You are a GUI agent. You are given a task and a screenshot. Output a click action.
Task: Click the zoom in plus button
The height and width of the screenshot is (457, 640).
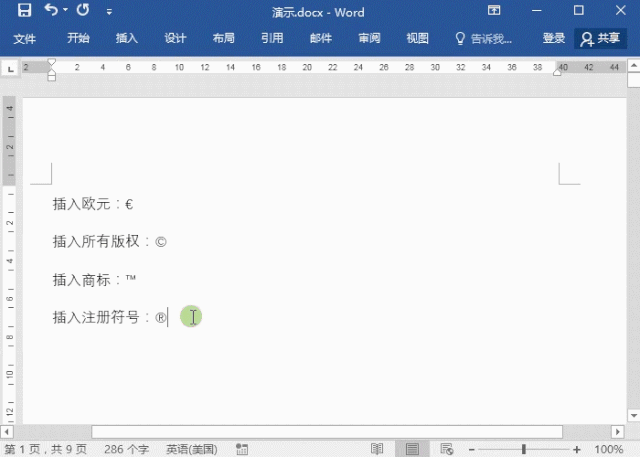[x=577, y=450]
